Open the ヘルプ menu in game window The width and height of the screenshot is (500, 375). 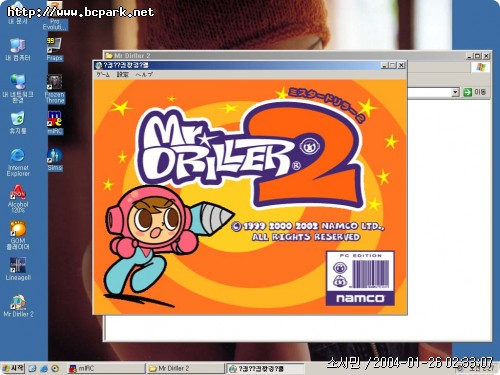pos(144,75)
